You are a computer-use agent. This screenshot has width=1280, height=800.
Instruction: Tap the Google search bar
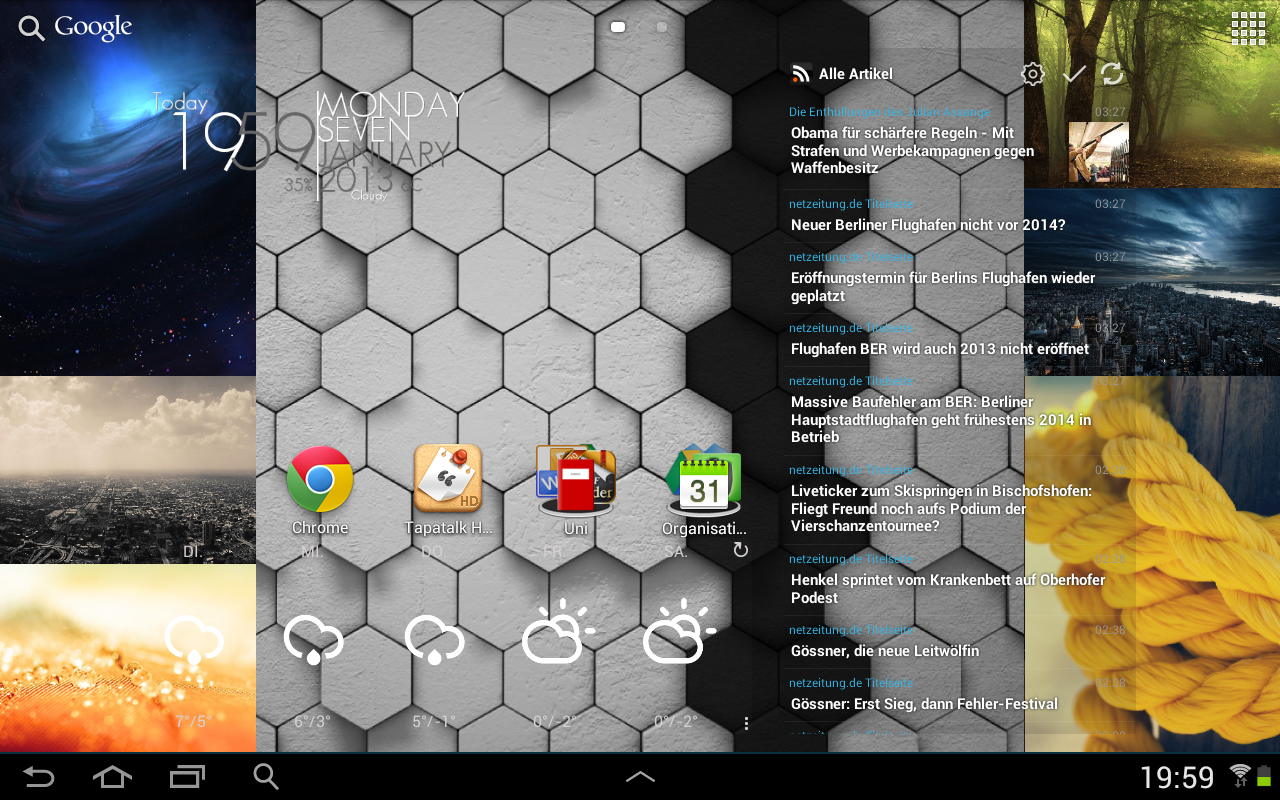click(76, 28)
